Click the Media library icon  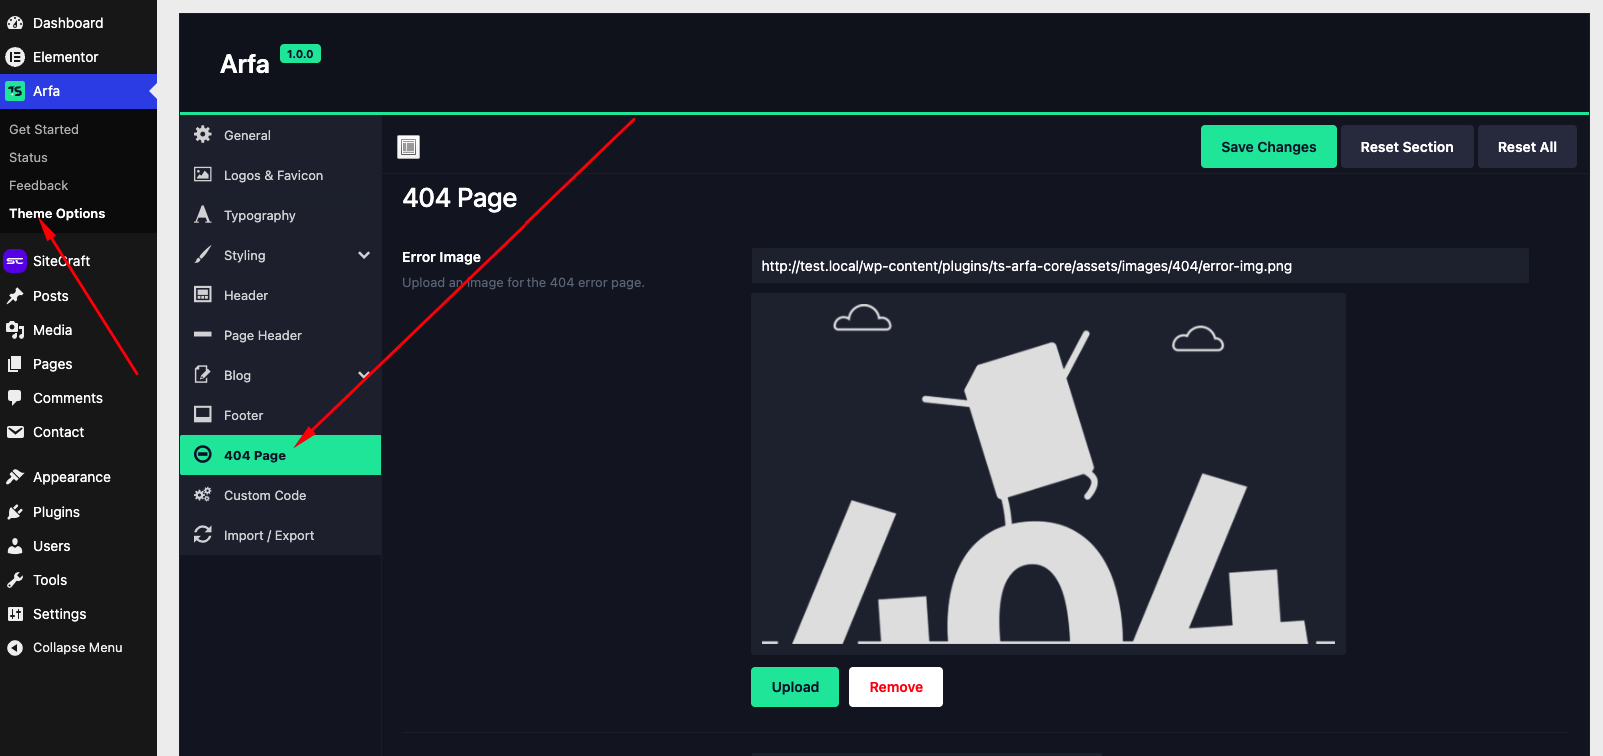click(15, 330)
